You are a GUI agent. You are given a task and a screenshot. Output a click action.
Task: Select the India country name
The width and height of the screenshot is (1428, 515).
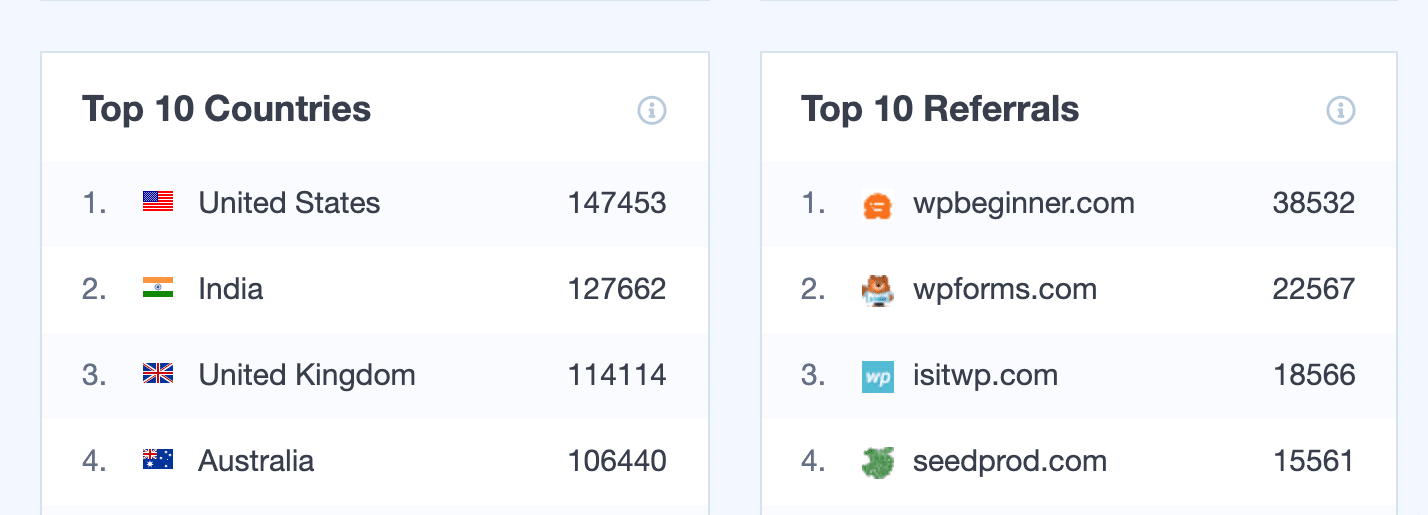point(231,289)
